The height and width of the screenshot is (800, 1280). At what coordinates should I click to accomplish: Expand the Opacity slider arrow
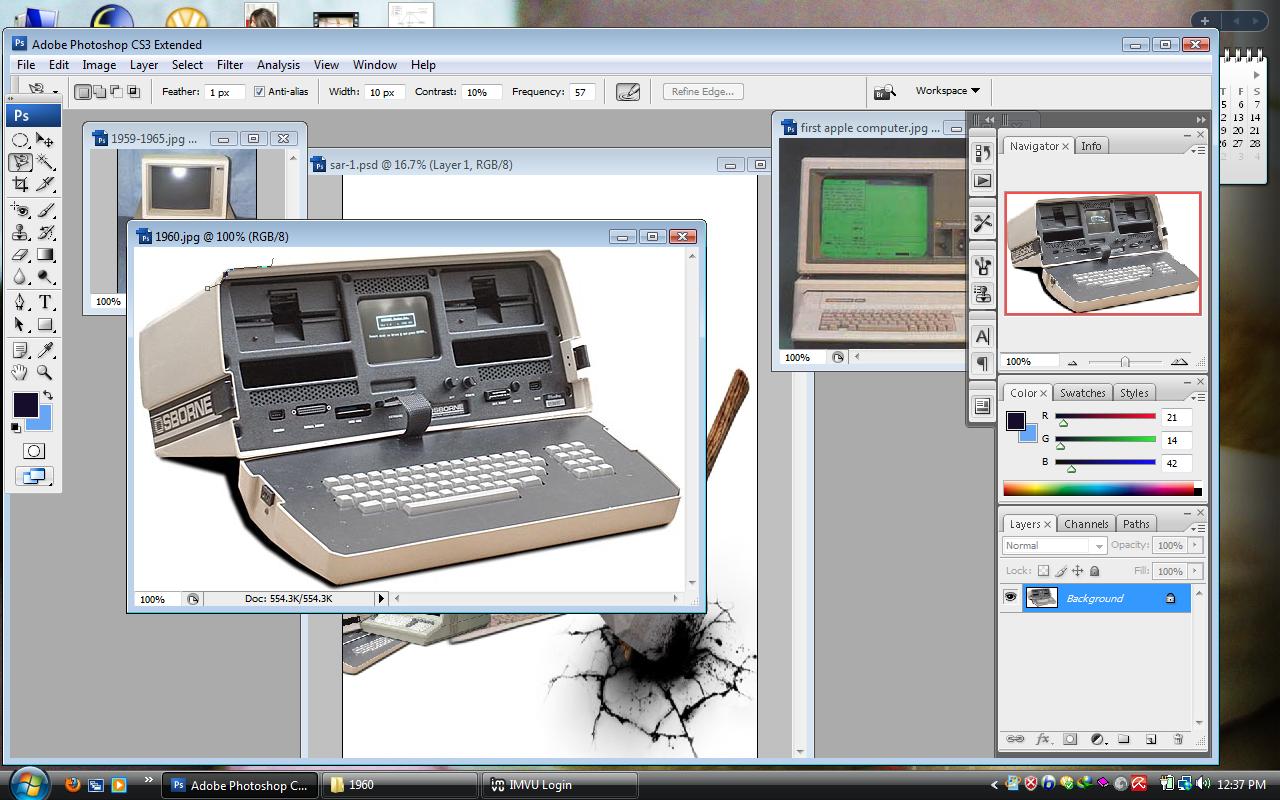tap(1194, 546)
